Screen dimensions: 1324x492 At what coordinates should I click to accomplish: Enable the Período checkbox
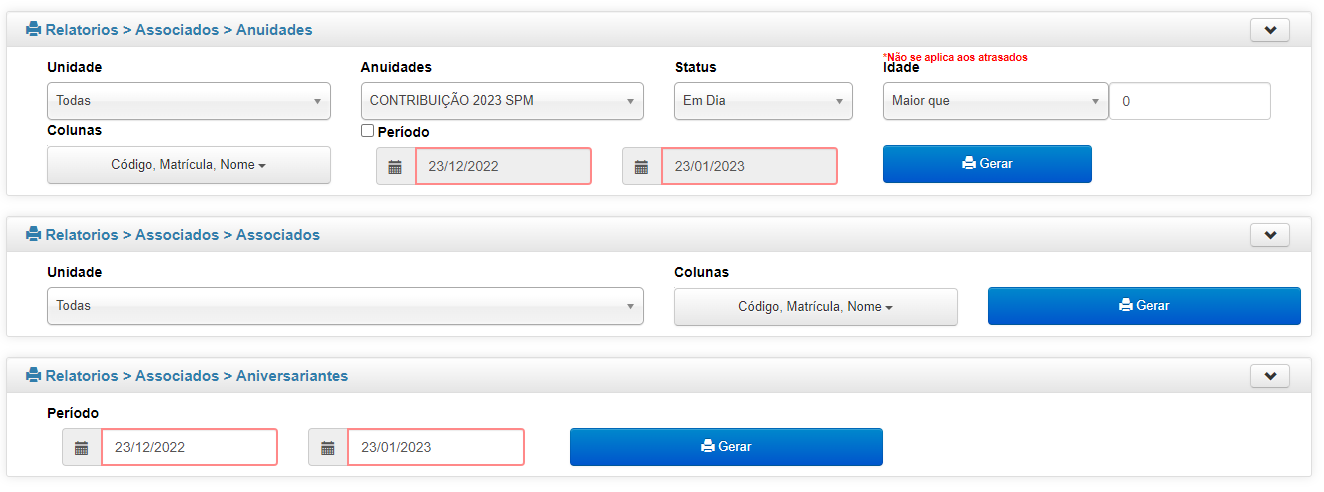367,131
